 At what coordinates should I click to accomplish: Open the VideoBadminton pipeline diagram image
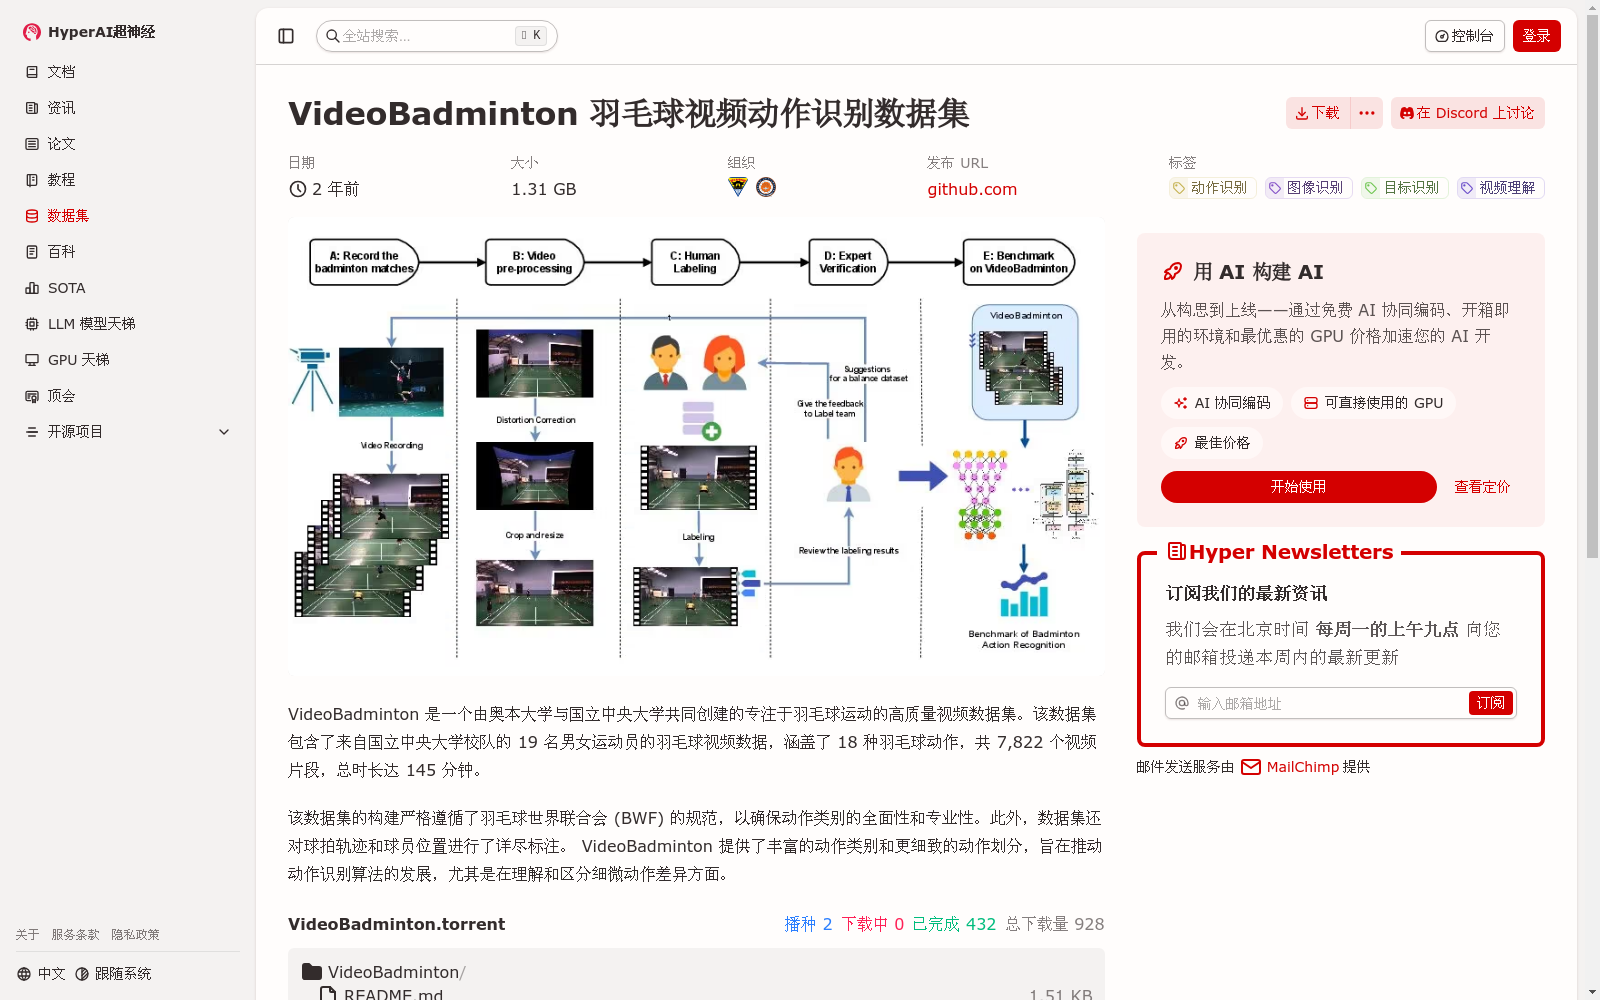click(696, 448)
